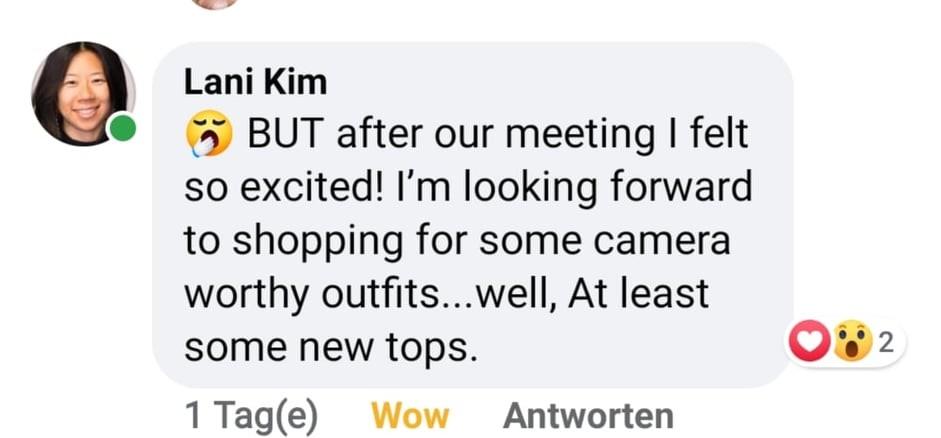The width and height of the screenshot is (941, 438).
Task: Click the 1 Tag(e) timestamp
Action: tap(251, 416)
